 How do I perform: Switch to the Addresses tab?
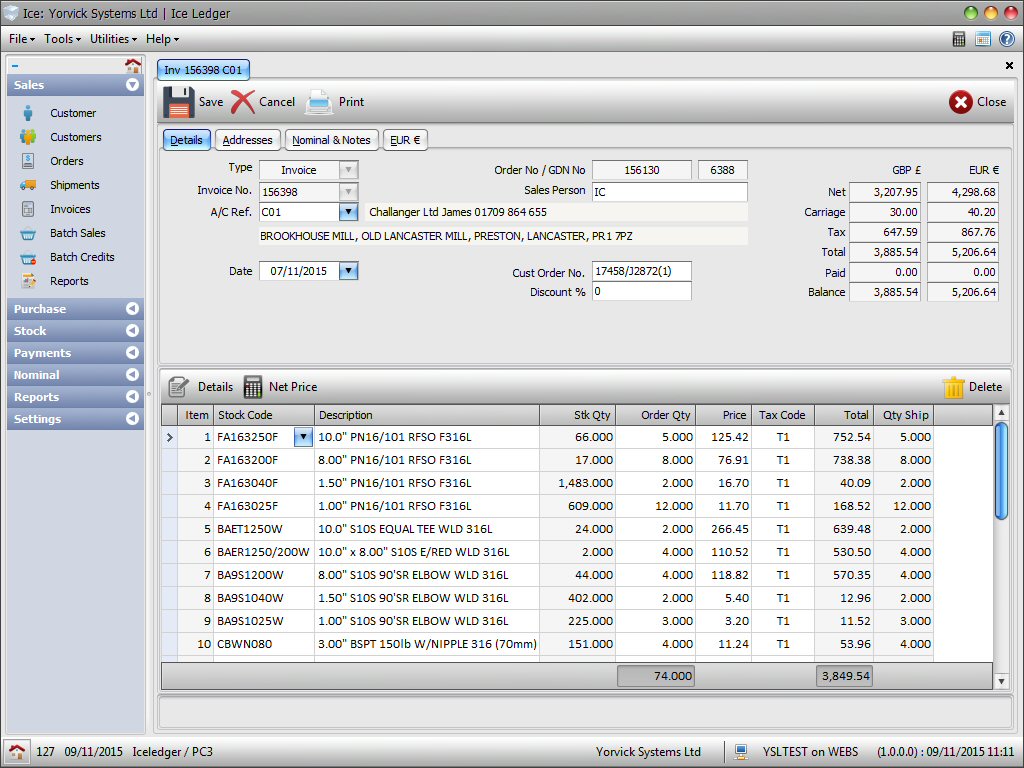pos(247,140)
